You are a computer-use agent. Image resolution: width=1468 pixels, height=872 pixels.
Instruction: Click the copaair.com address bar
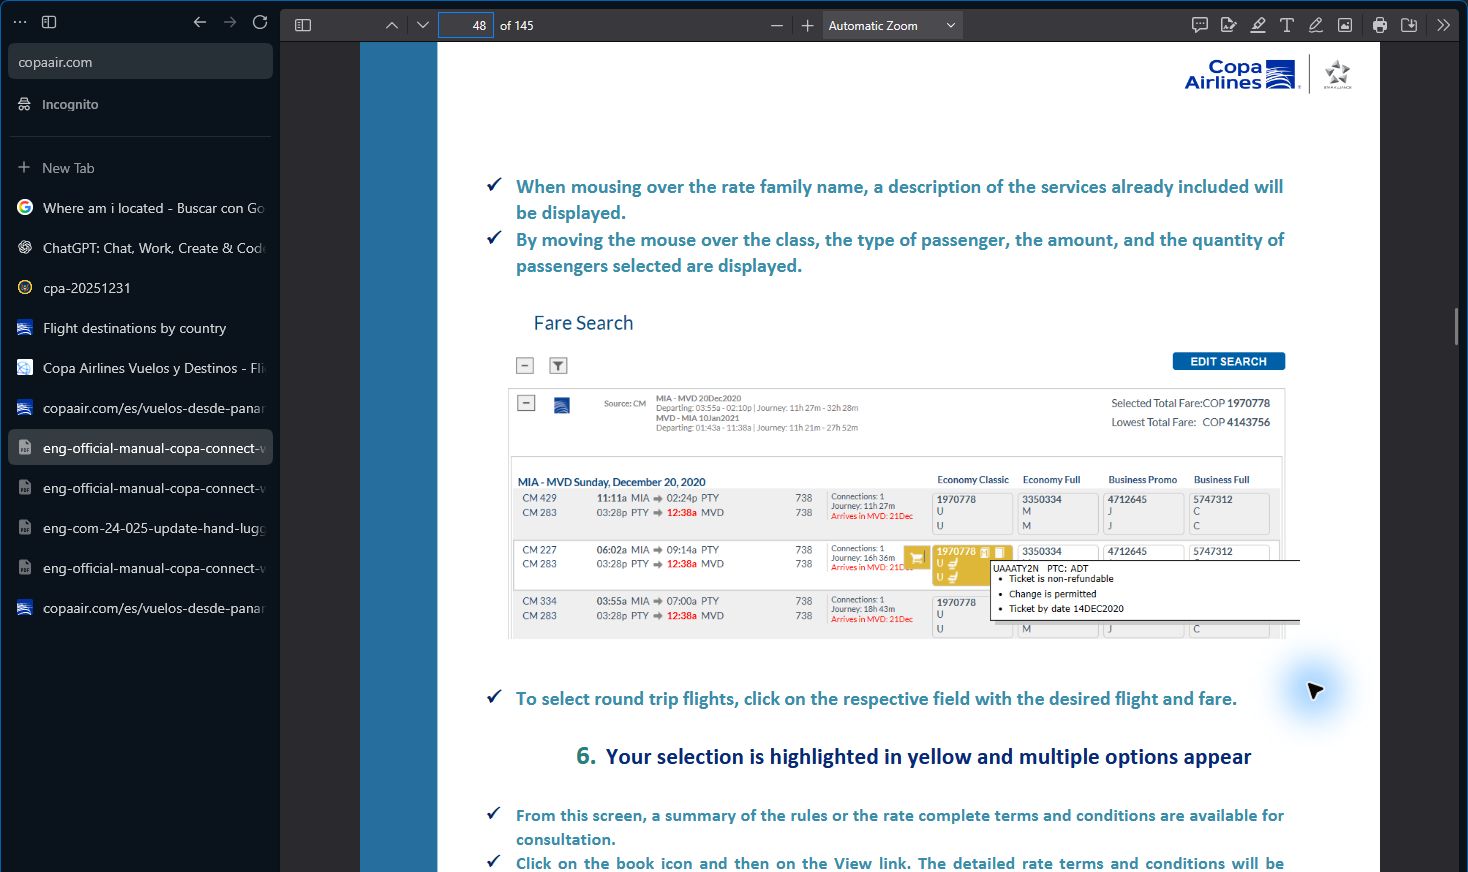click(140, 62)
